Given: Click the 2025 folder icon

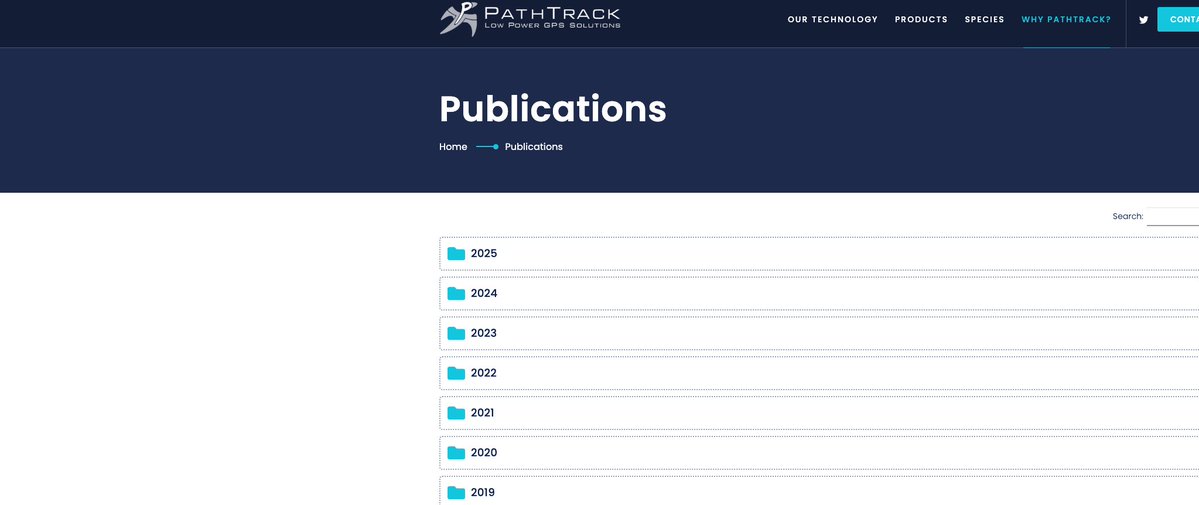Looking at the screenshot, I should pyautogui.click(x=457, y=254).
